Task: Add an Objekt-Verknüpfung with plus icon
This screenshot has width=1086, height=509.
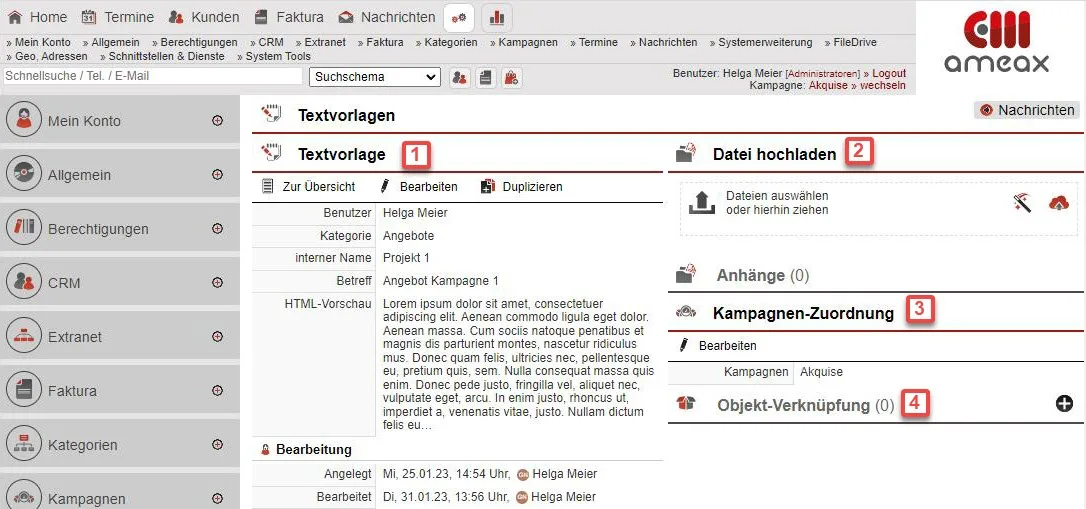Action: click(x=1064, y=404)
